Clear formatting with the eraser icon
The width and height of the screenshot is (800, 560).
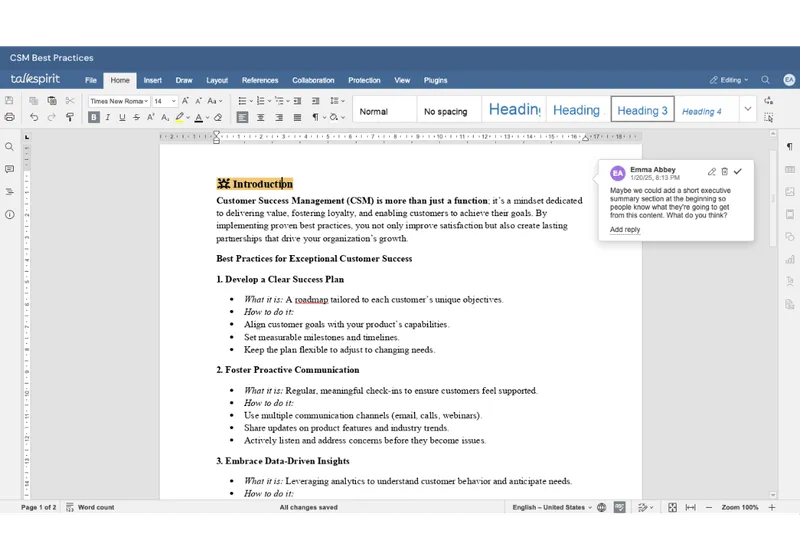click(x=218, y=117)
